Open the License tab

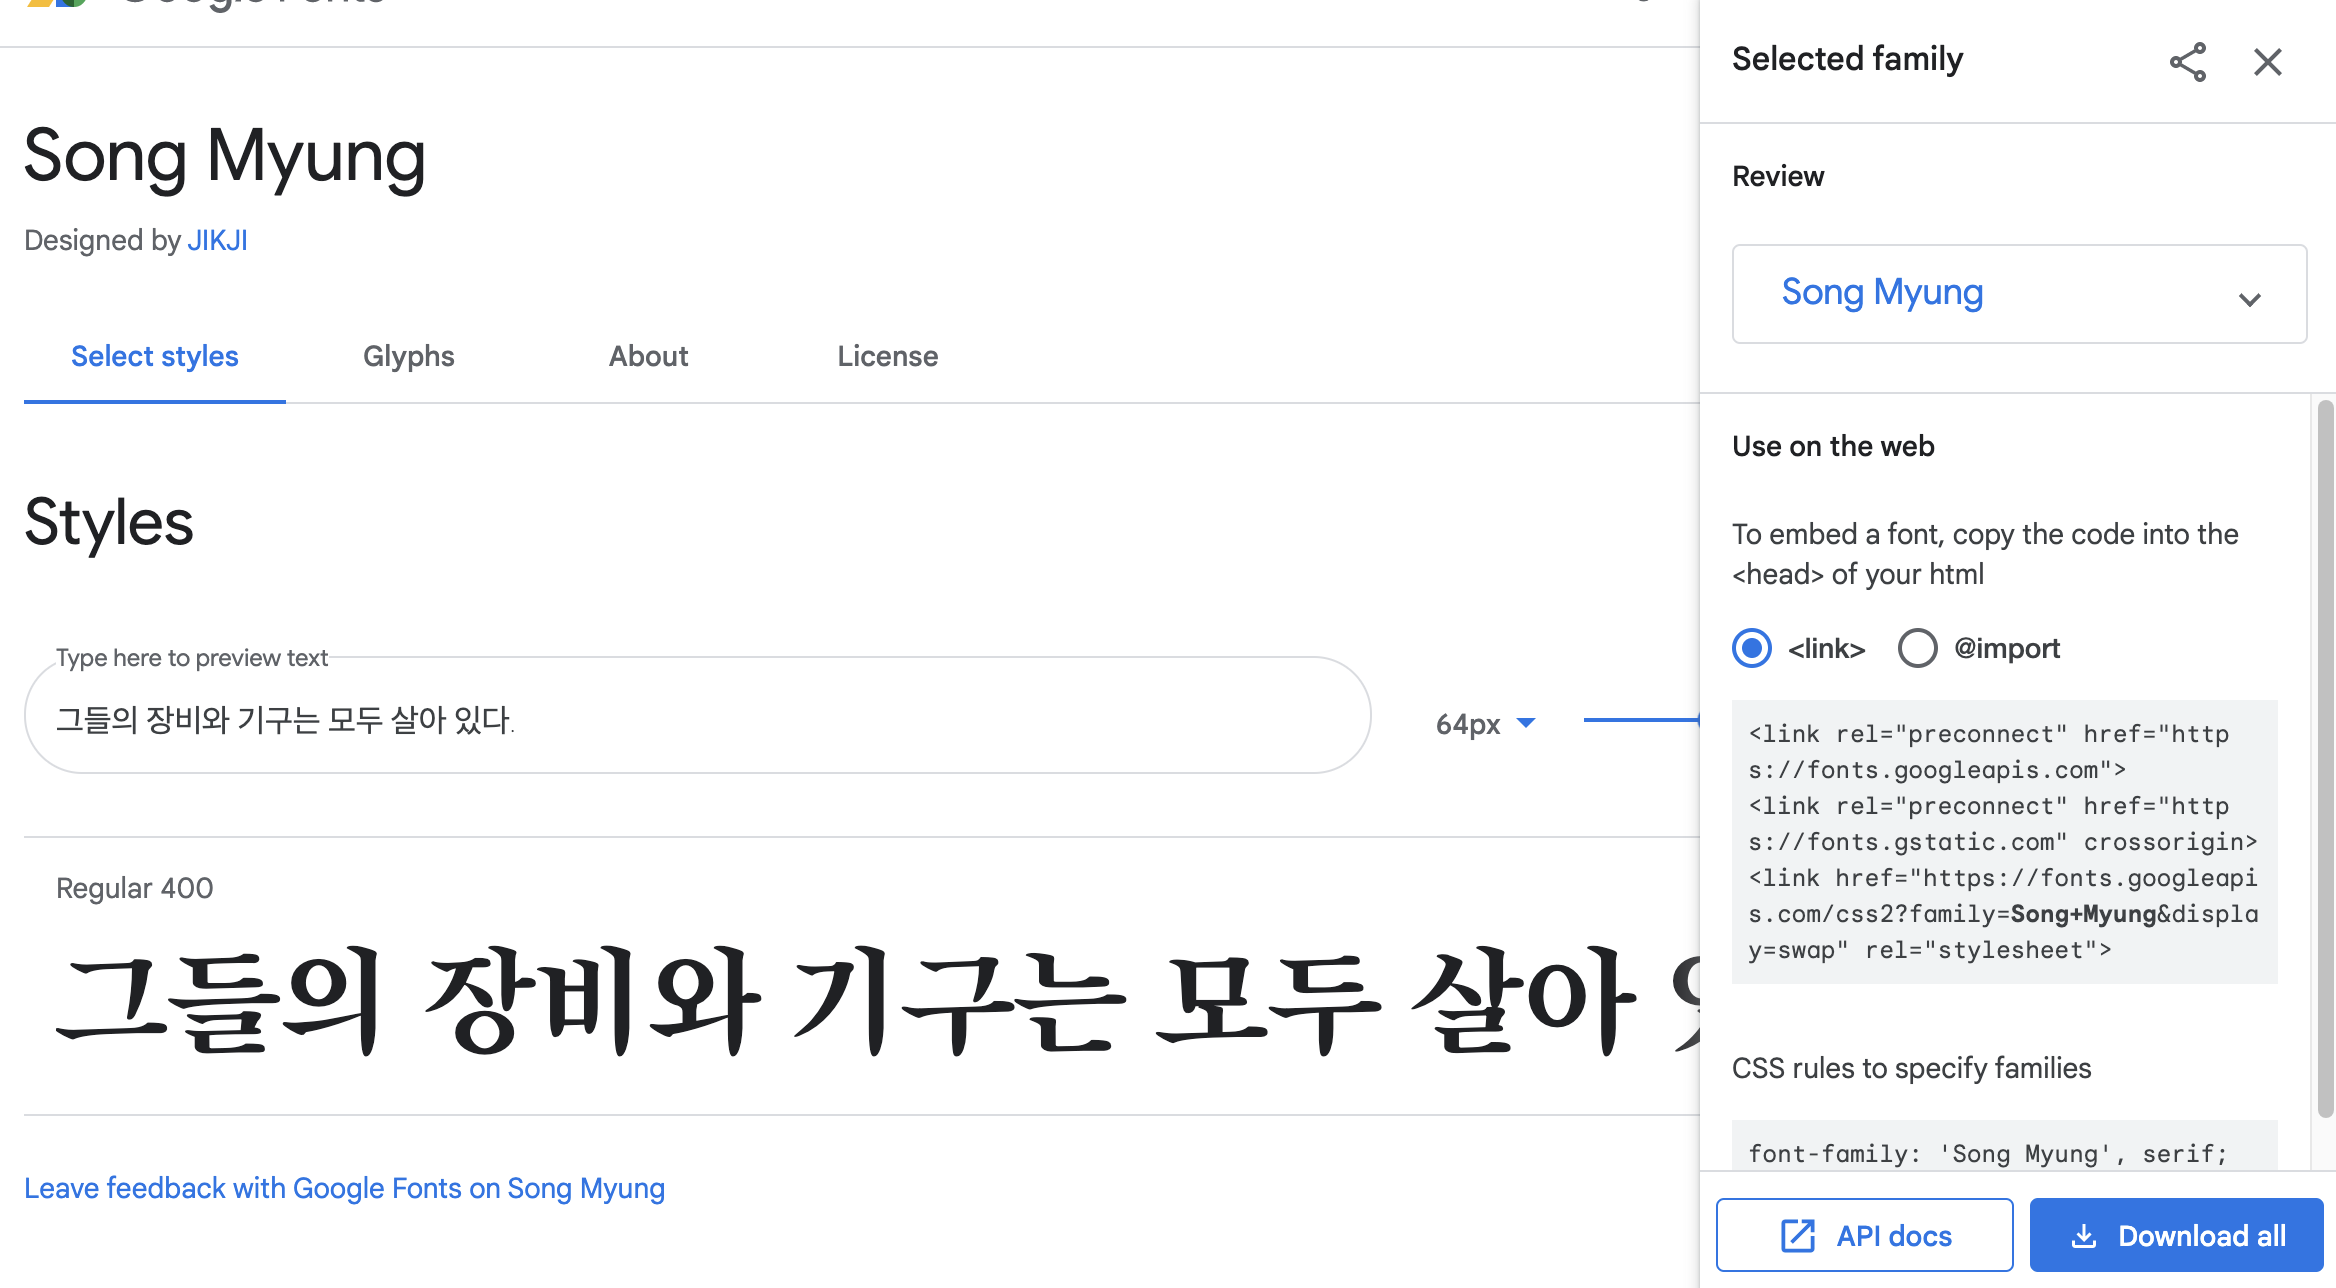888,356
